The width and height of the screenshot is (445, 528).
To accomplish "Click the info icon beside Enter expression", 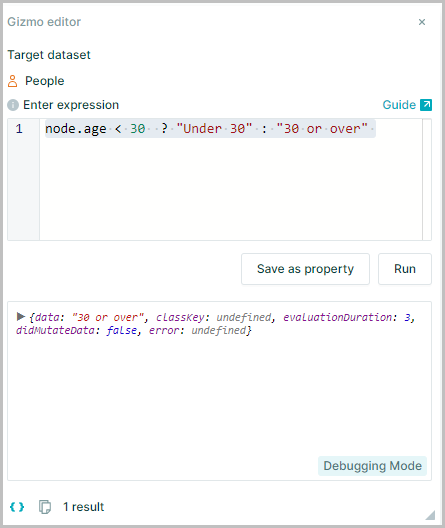I will coord(13,105).
